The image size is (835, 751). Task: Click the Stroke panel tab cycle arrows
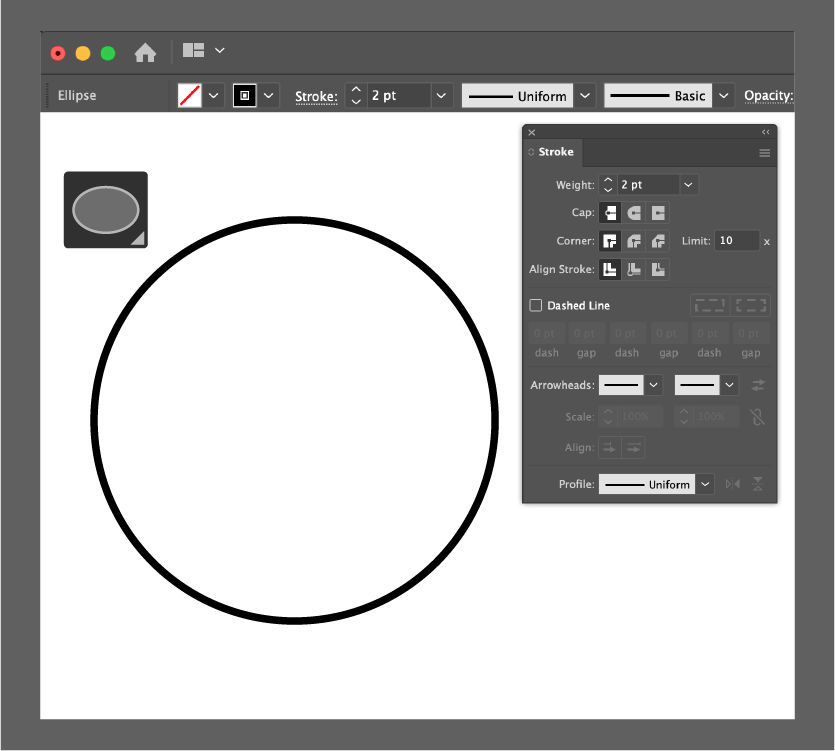point(531,152)
